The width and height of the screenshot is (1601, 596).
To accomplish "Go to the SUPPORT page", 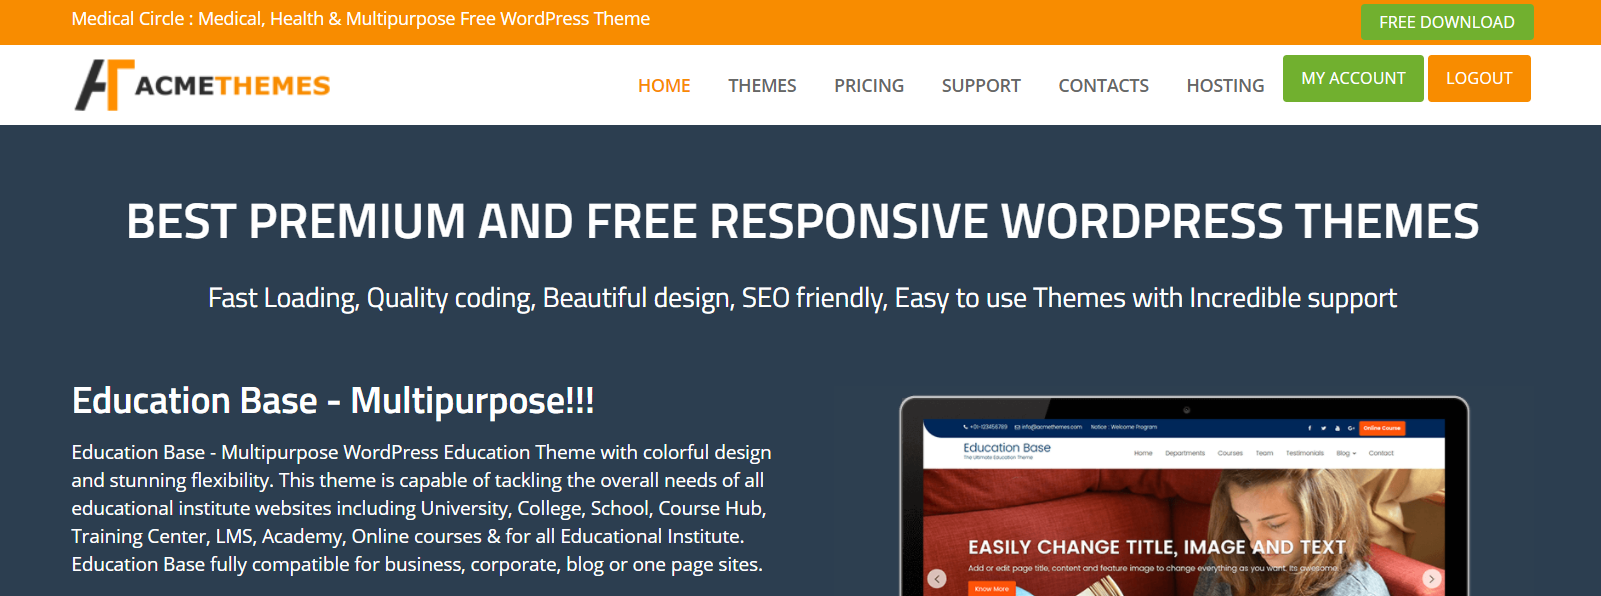I will (x=981, y=86).
